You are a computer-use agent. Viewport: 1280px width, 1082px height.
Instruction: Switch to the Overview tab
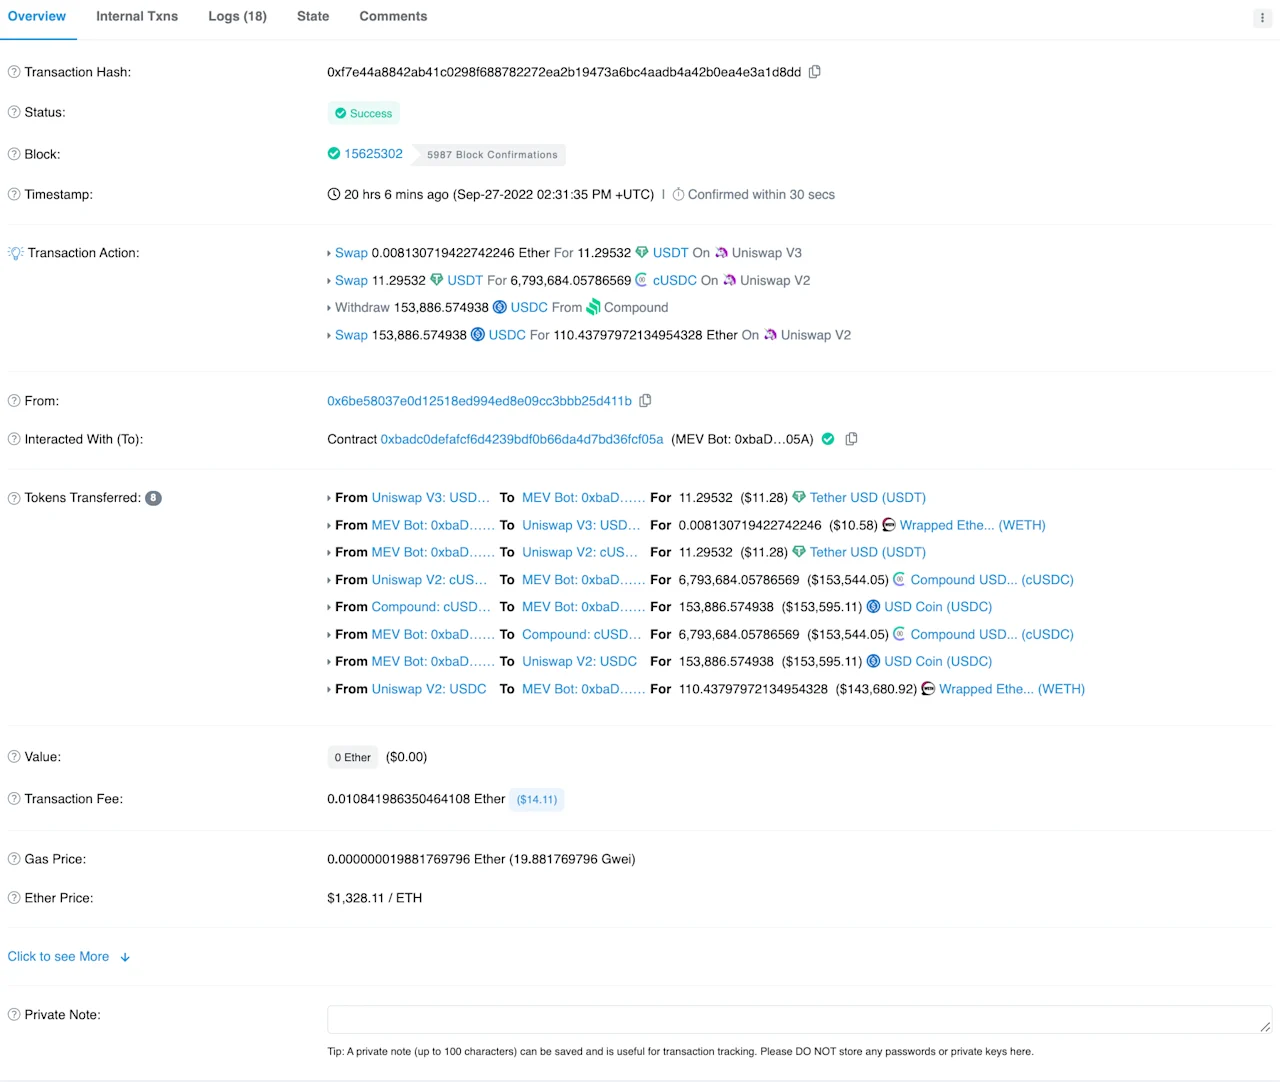click(x=37, y=17)
